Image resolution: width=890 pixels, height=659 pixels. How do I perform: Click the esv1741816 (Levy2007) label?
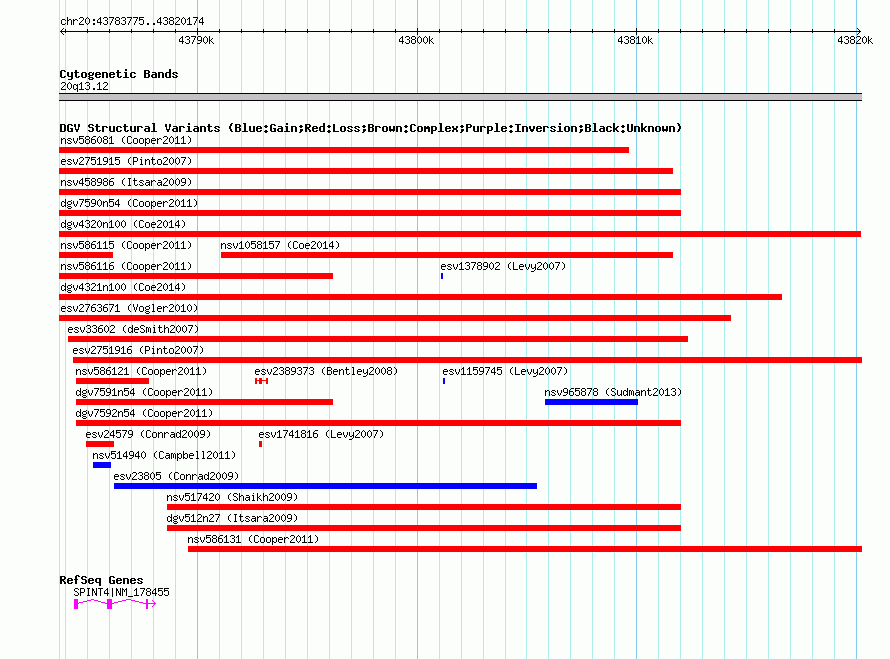(321, 434)
